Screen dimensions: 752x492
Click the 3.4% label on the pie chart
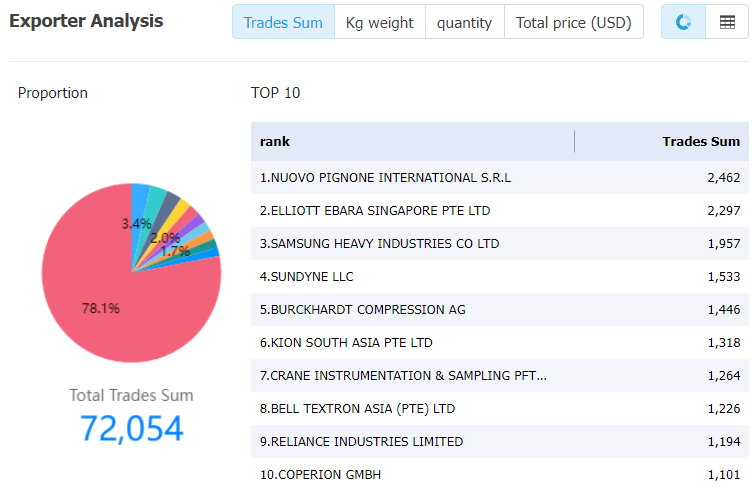[x=136, y=224]
